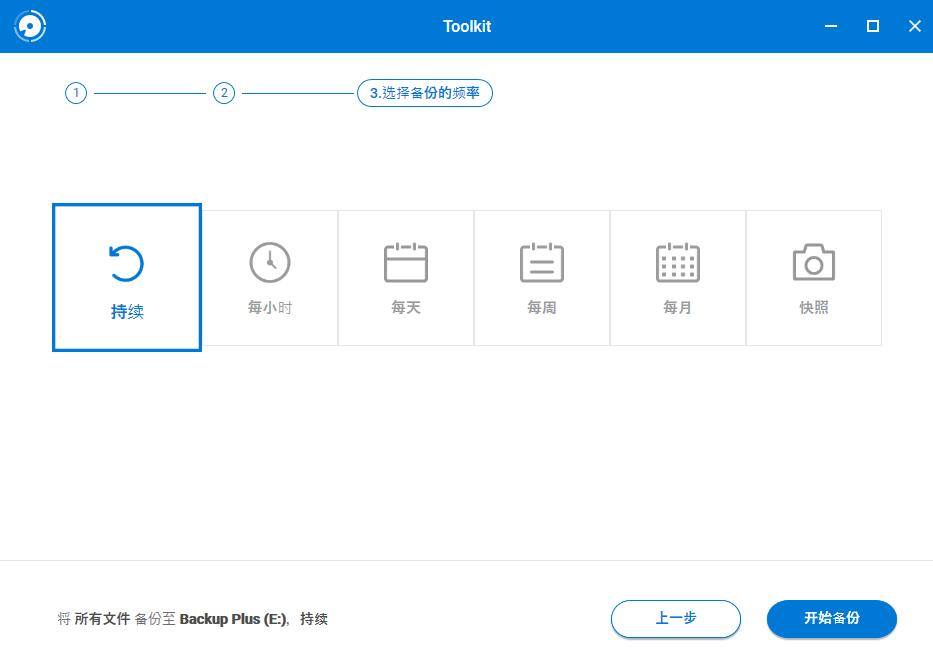Open step 2 indicator
The image size is (933, 662).
tap(224, 92)
